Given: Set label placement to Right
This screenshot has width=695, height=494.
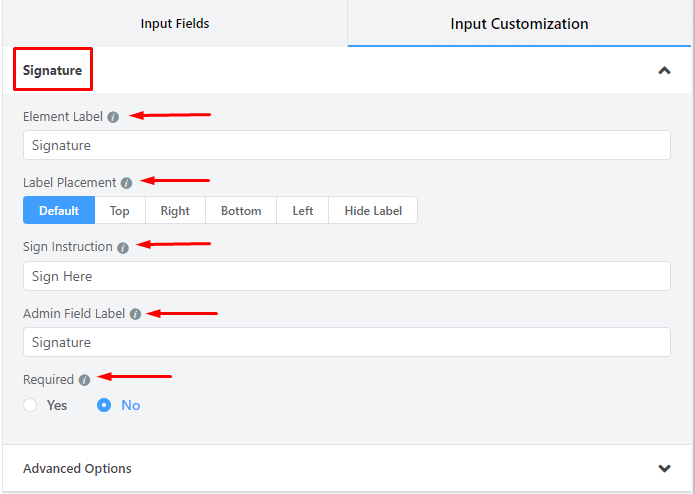Looking at the screenshot, I should (x=175, y=210).
